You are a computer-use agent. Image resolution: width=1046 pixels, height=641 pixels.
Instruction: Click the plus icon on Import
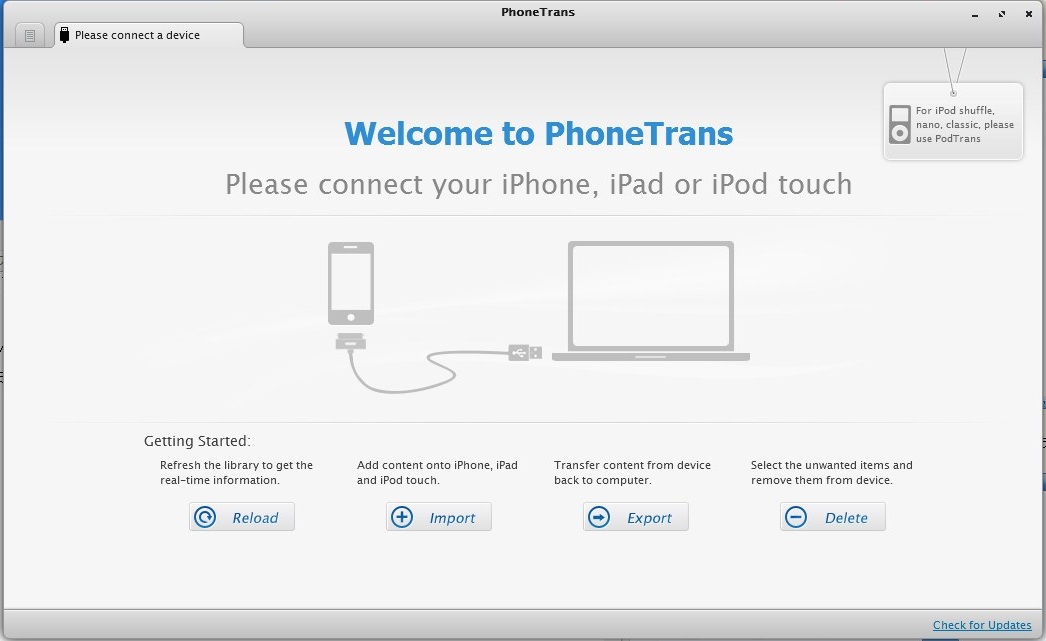point(402,517)
